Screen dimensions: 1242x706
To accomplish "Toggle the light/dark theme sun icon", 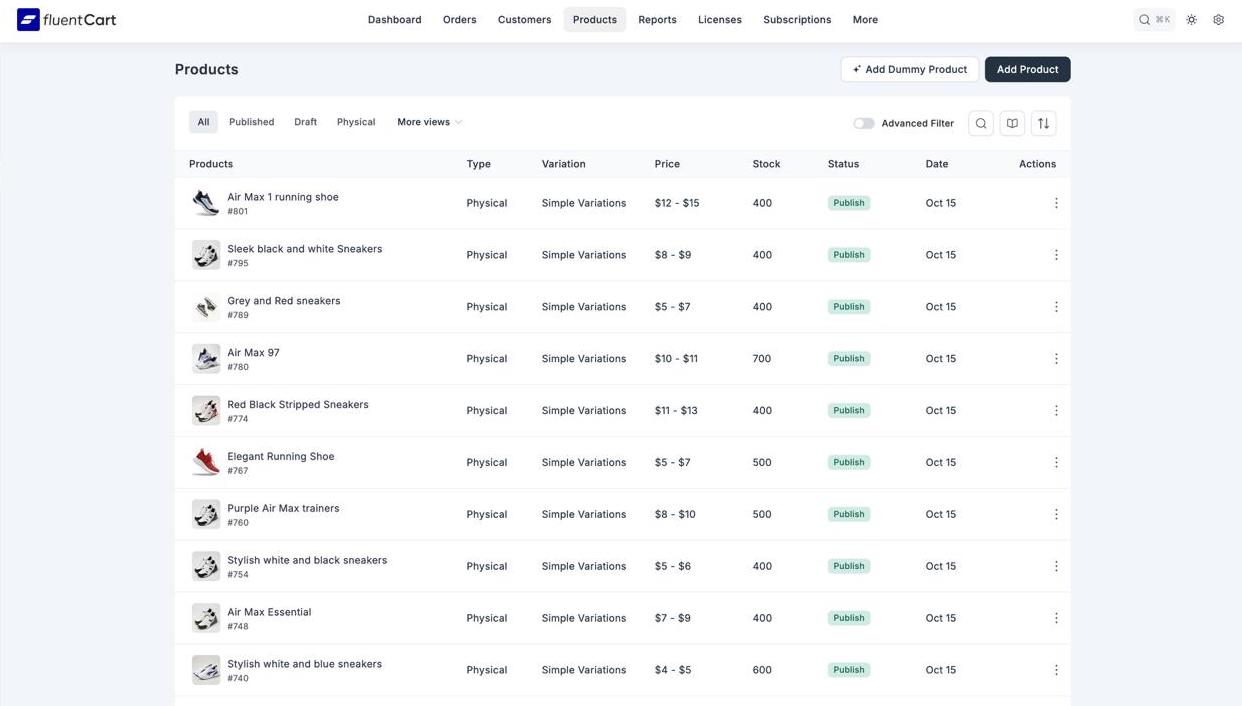I will 1191,20.
